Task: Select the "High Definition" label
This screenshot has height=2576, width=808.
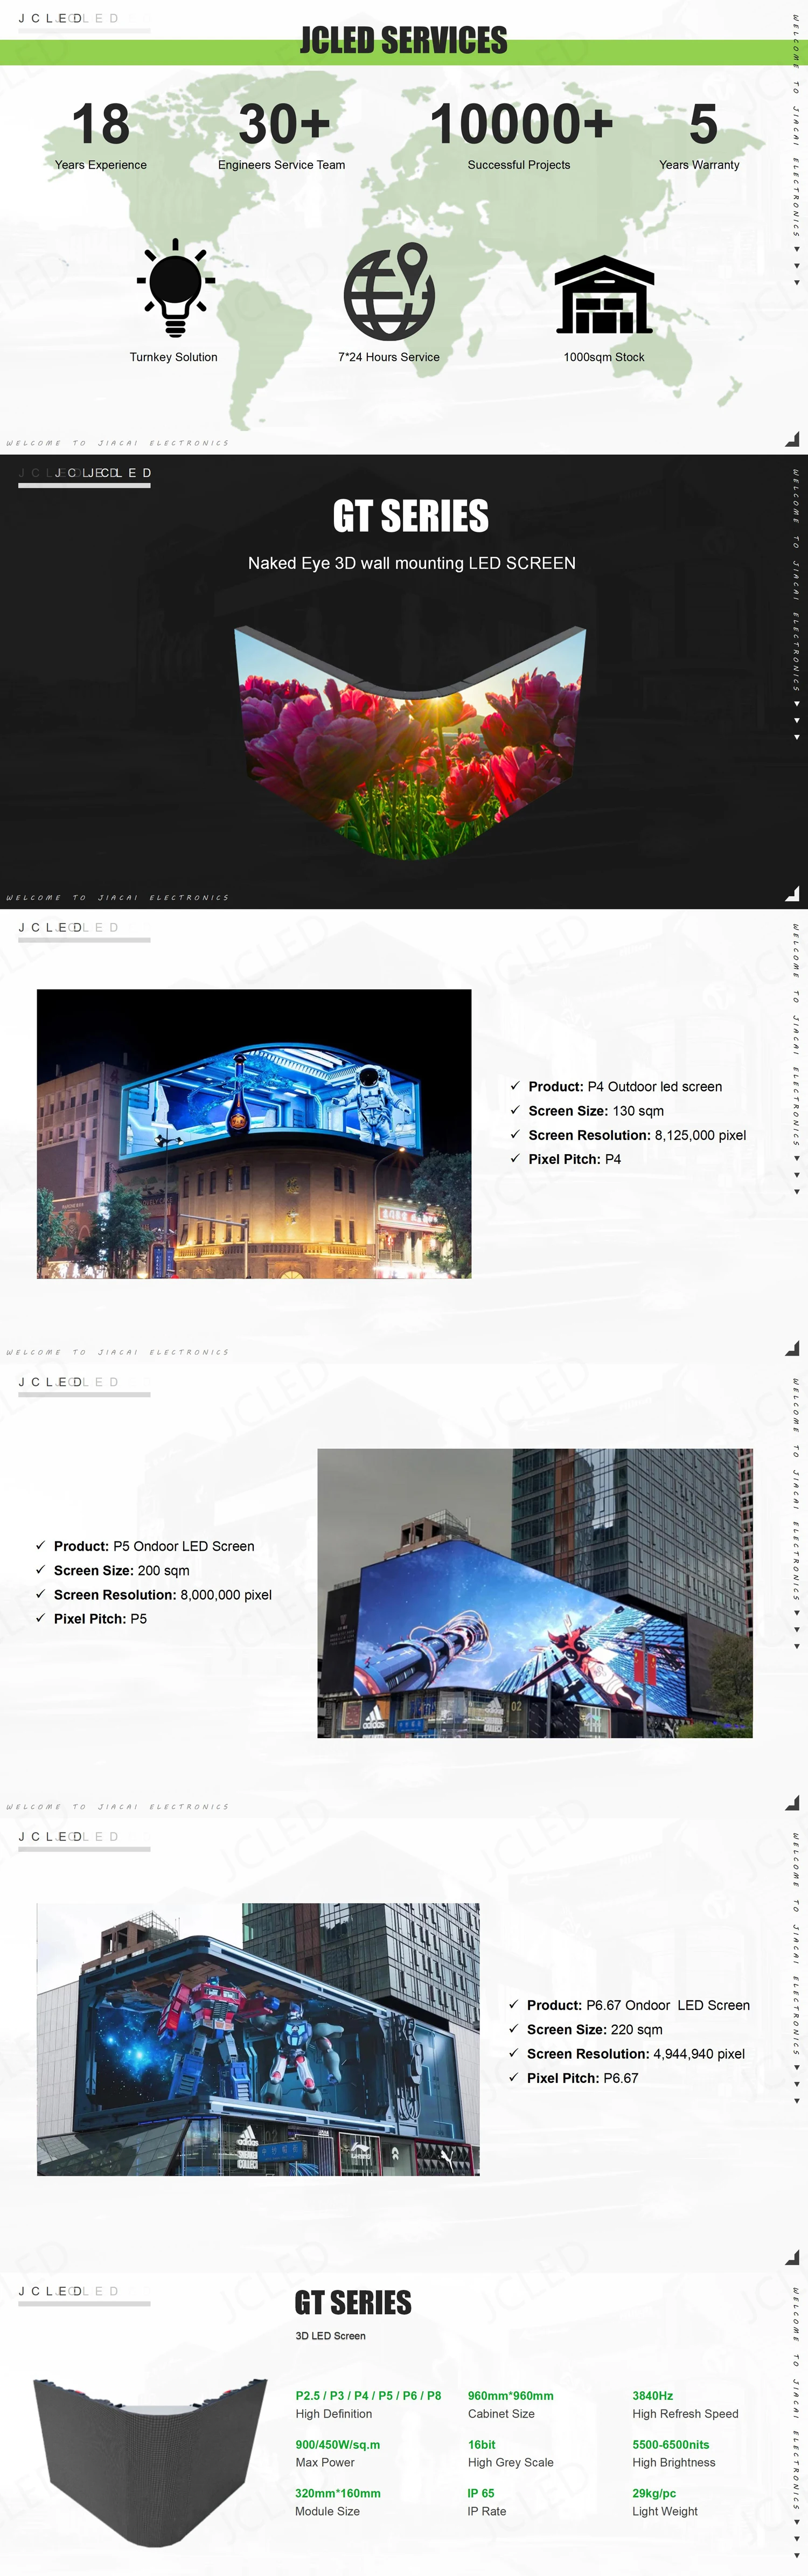Action: [x=334, y=2414]
